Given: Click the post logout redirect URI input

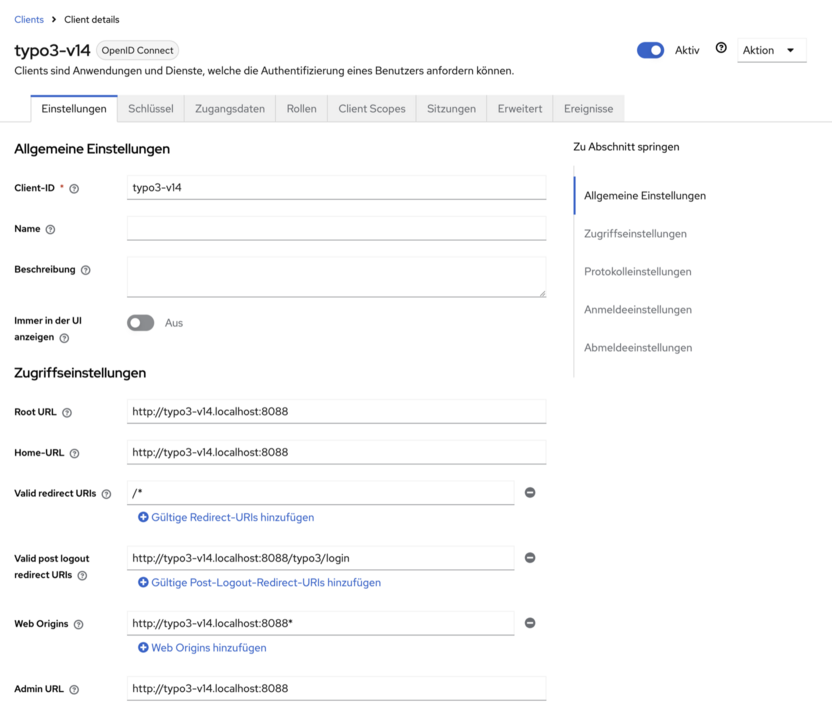Looking at the screenshot, I should coord(320,558).
